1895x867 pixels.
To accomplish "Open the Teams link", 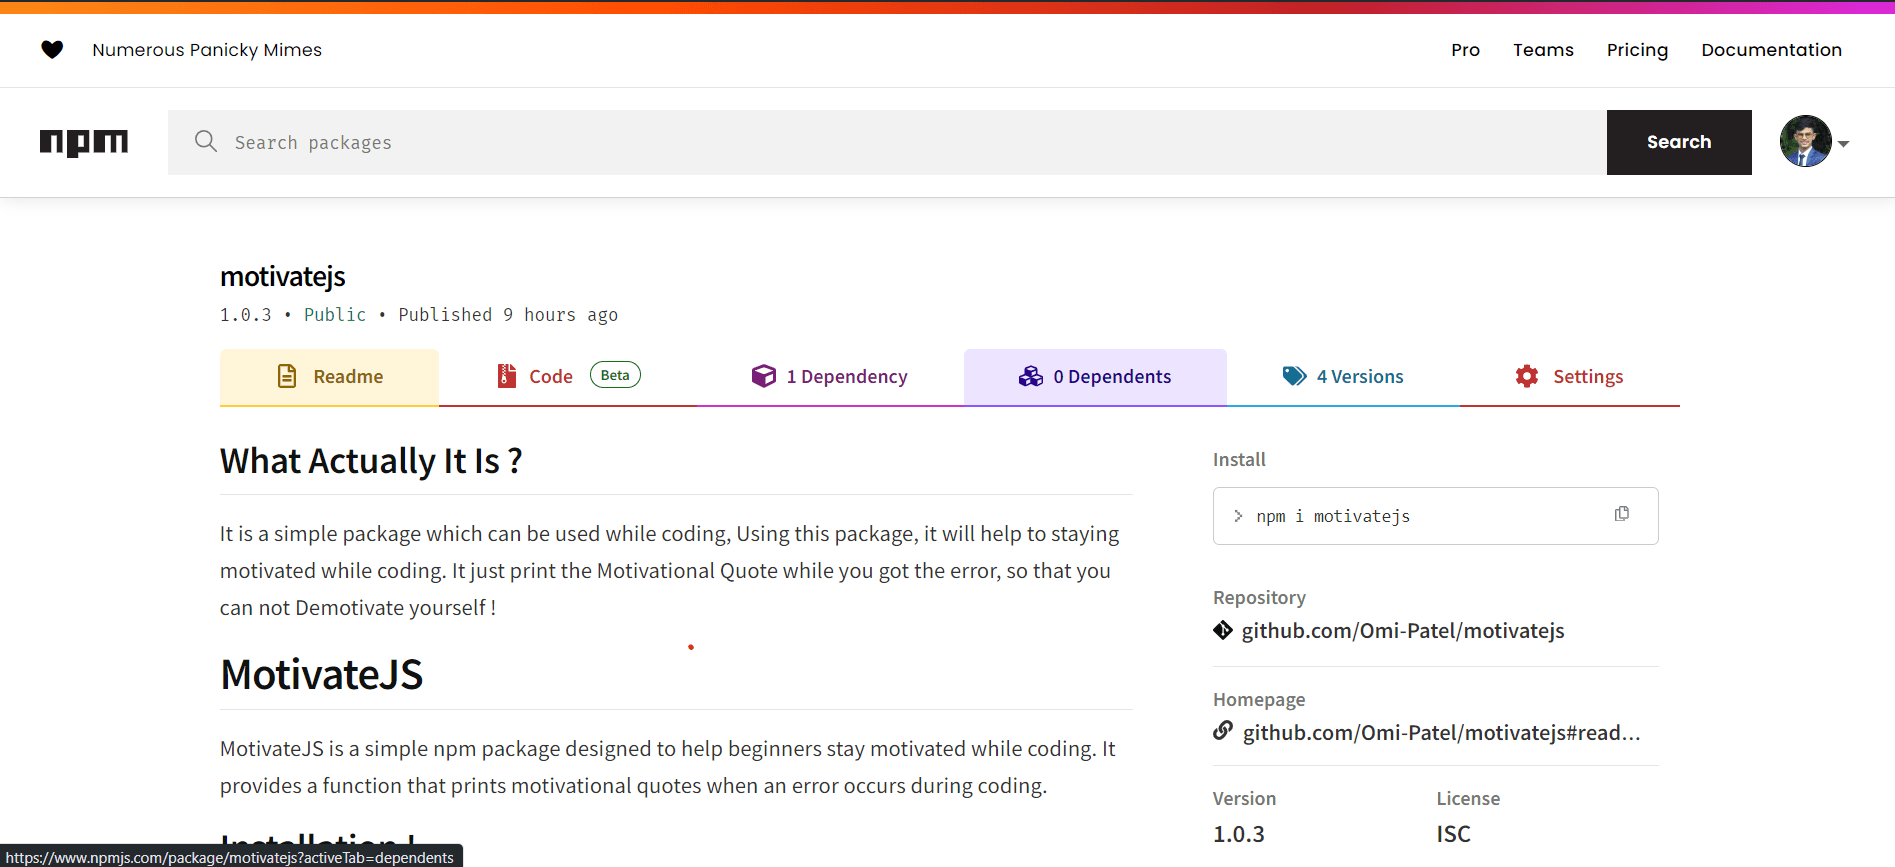I will (x=1543, y=50).
